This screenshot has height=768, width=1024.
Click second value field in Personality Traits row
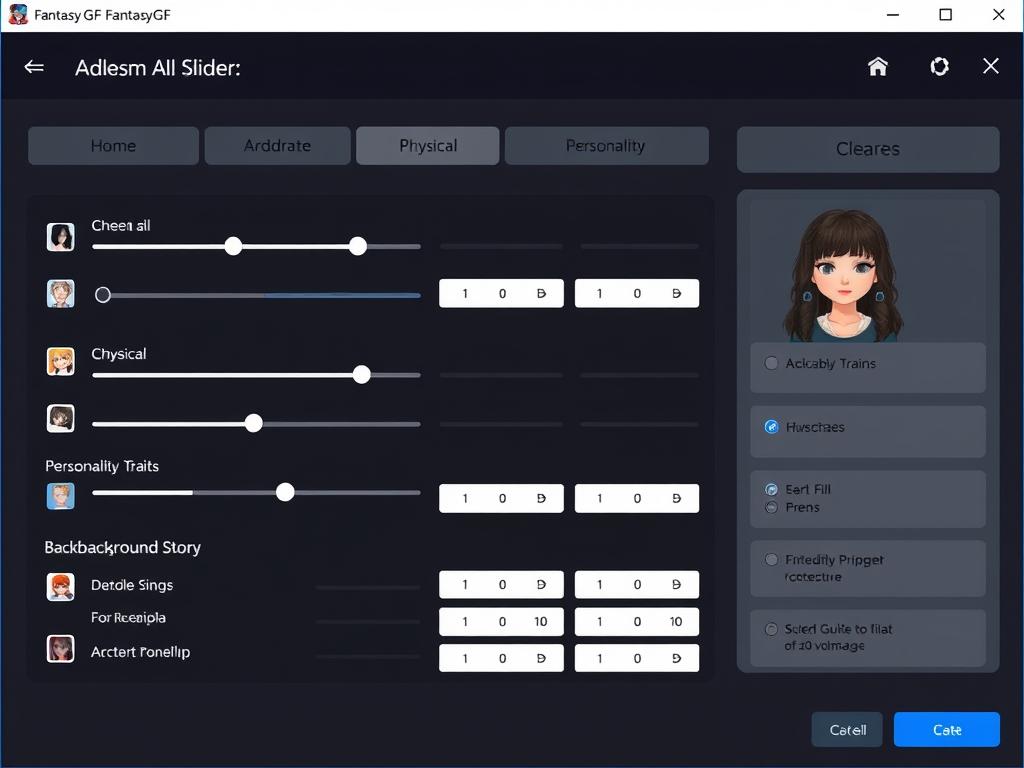(637, 498)
